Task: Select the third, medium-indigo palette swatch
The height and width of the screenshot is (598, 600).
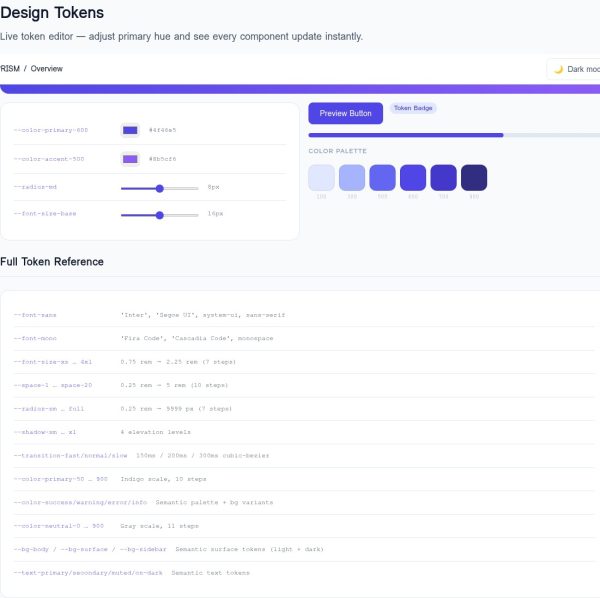Action: coord(383,178)
